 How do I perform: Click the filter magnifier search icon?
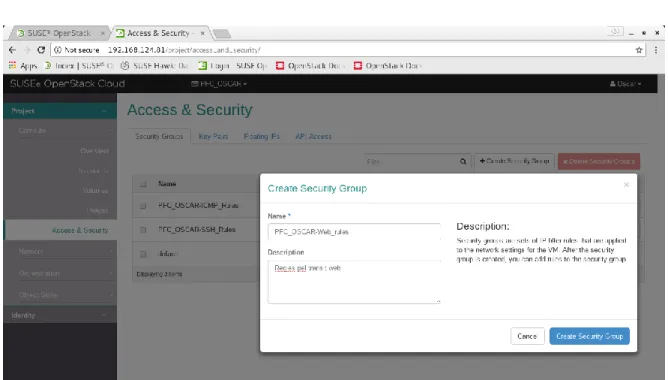(x=463, y=161)
